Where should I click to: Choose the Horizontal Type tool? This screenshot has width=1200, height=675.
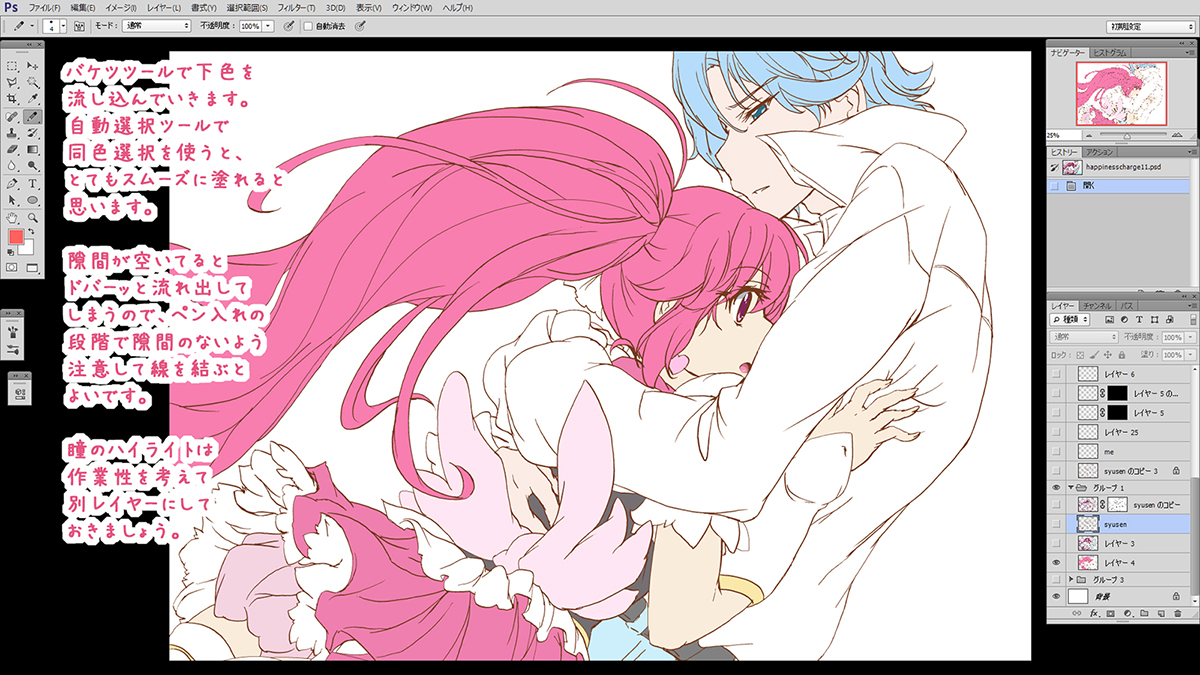tap(33, 184)
